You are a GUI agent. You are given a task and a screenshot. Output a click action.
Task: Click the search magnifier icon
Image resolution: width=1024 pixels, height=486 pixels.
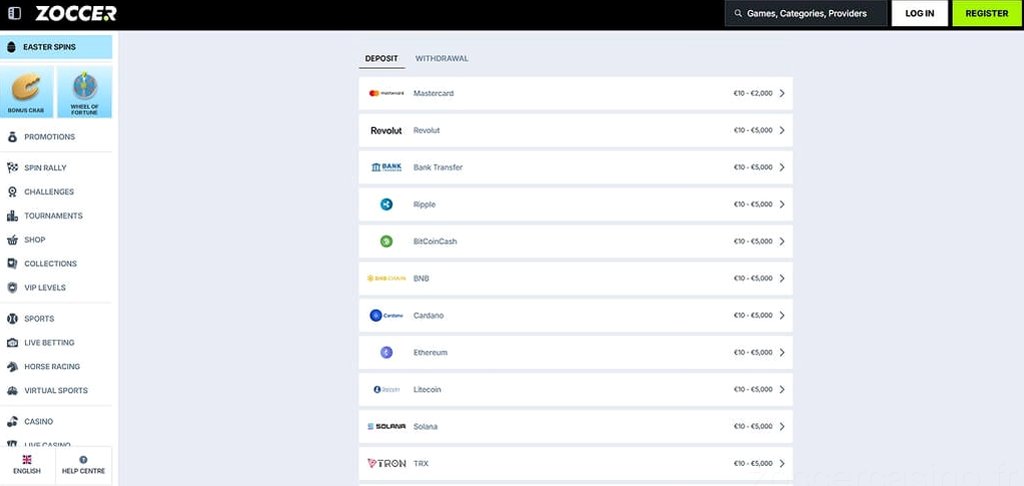738,13
